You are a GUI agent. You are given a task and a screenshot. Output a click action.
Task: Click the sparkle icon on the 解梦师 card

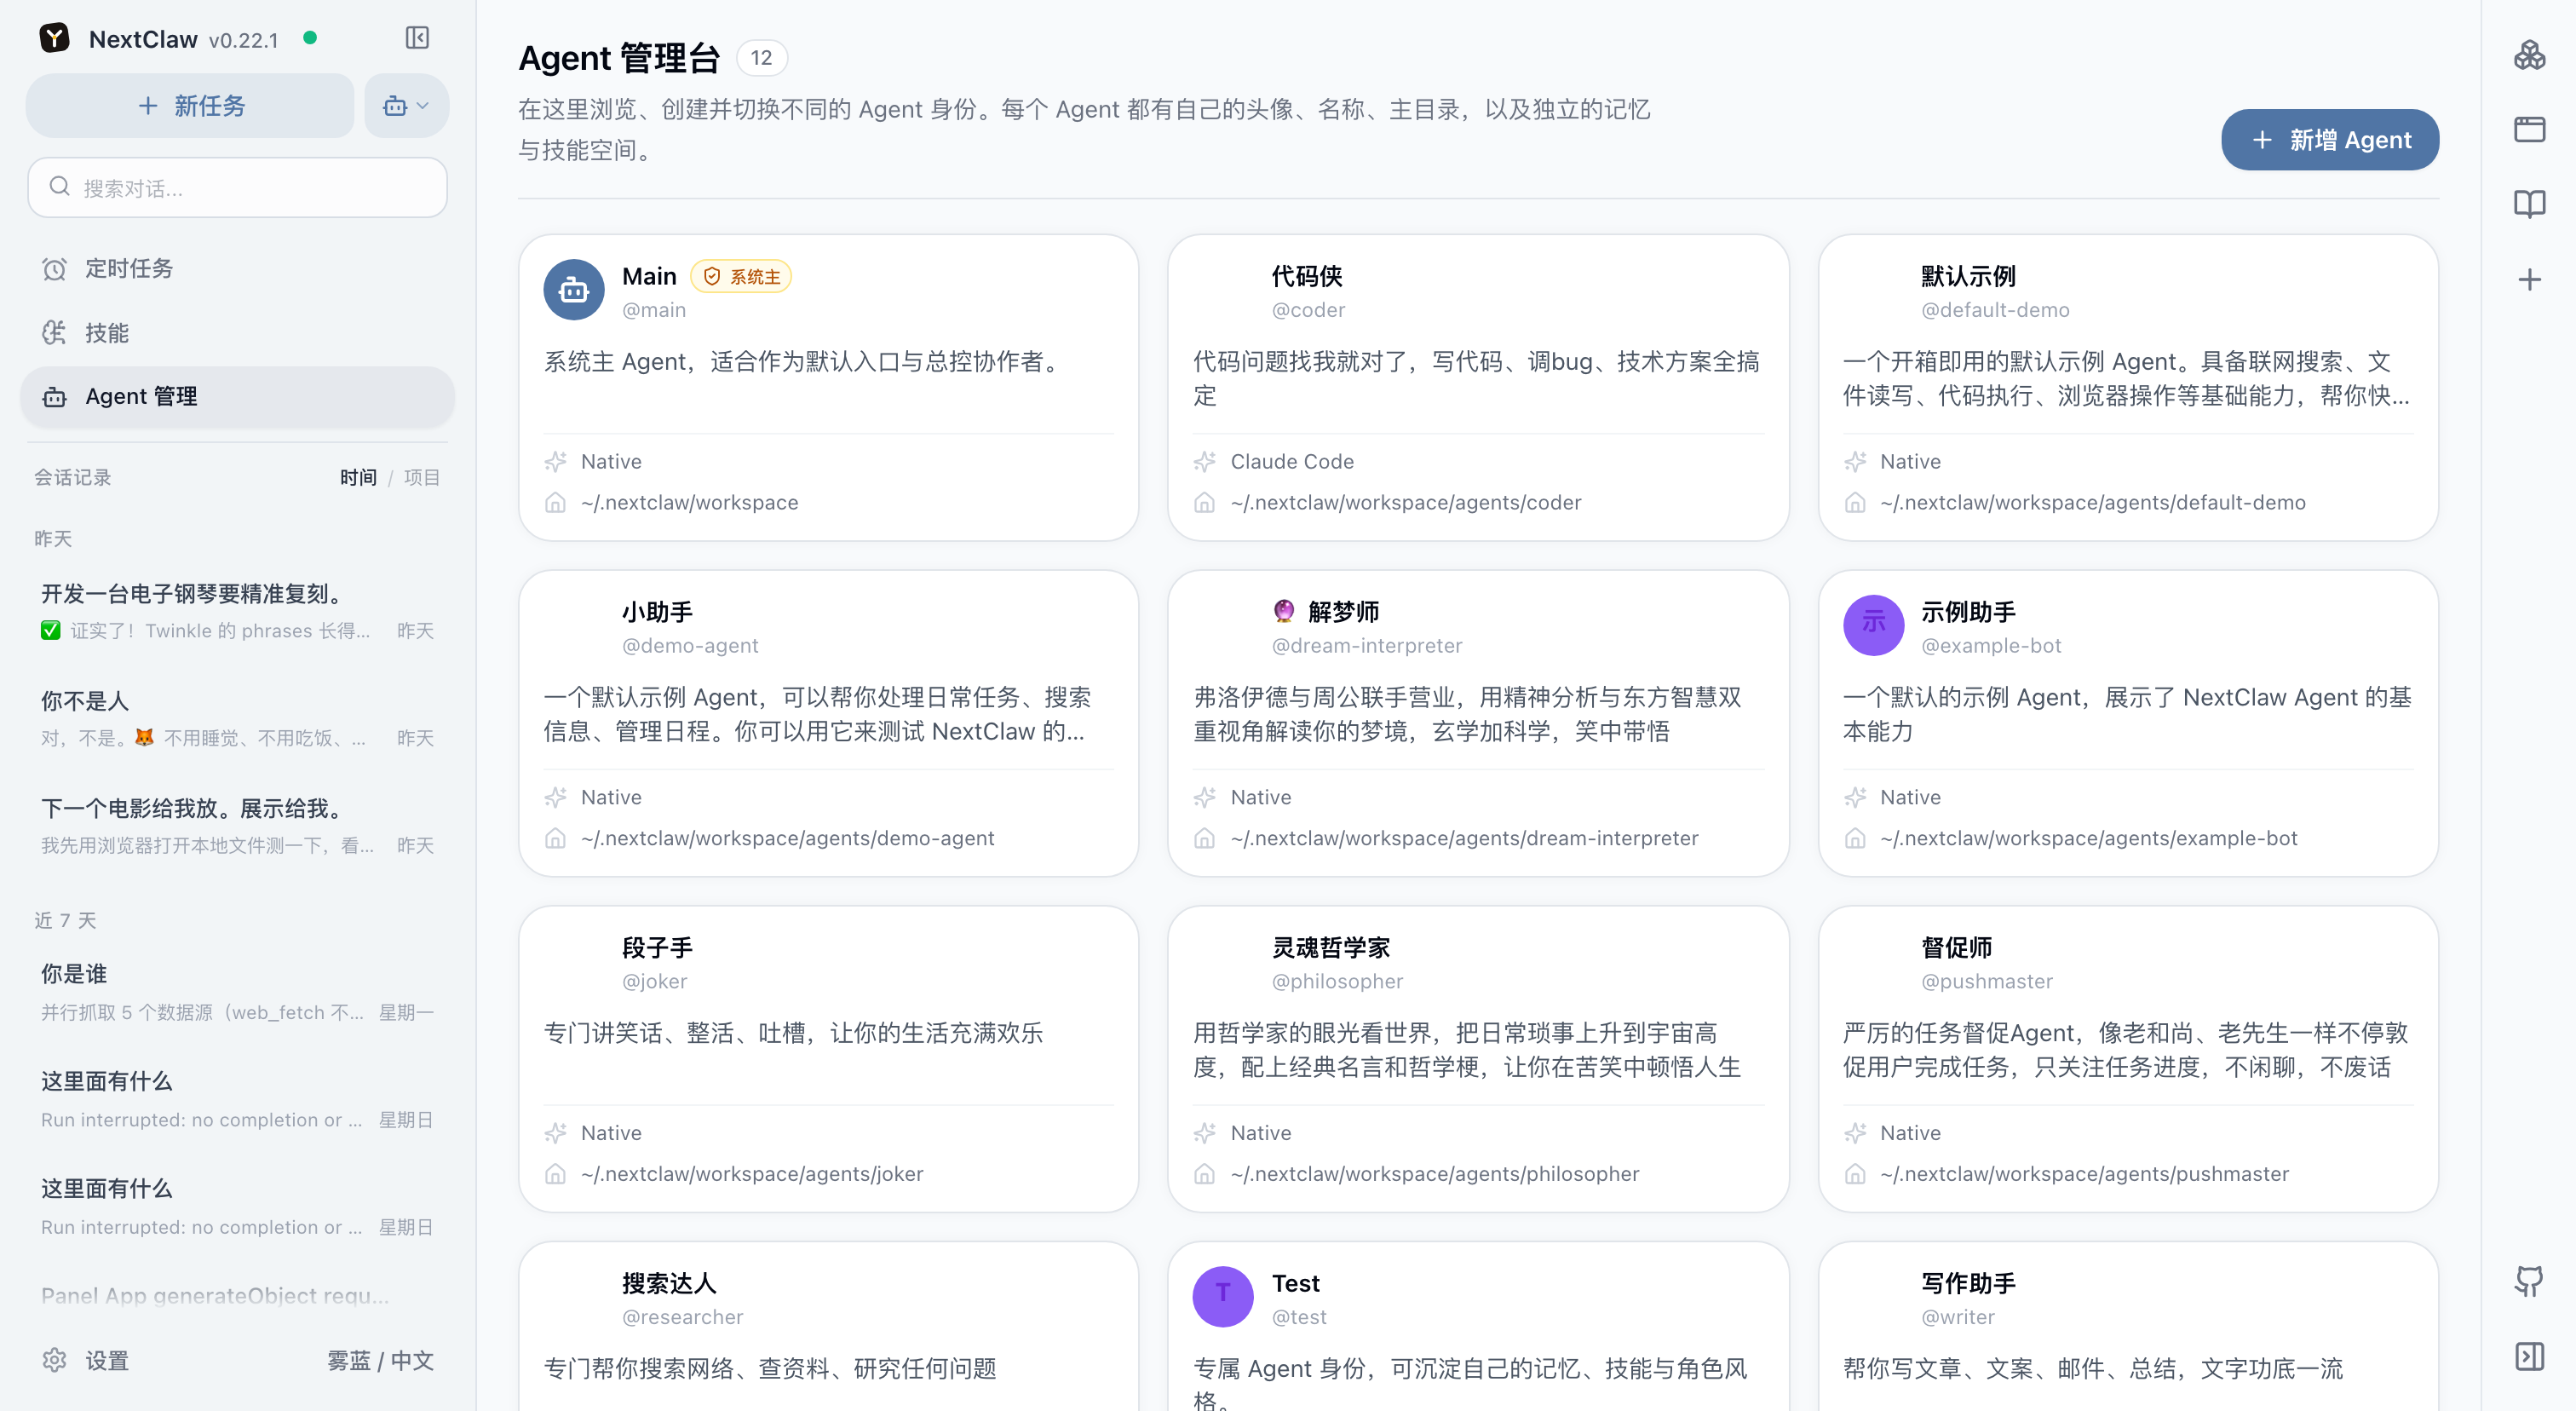(x=1205, y=797)
